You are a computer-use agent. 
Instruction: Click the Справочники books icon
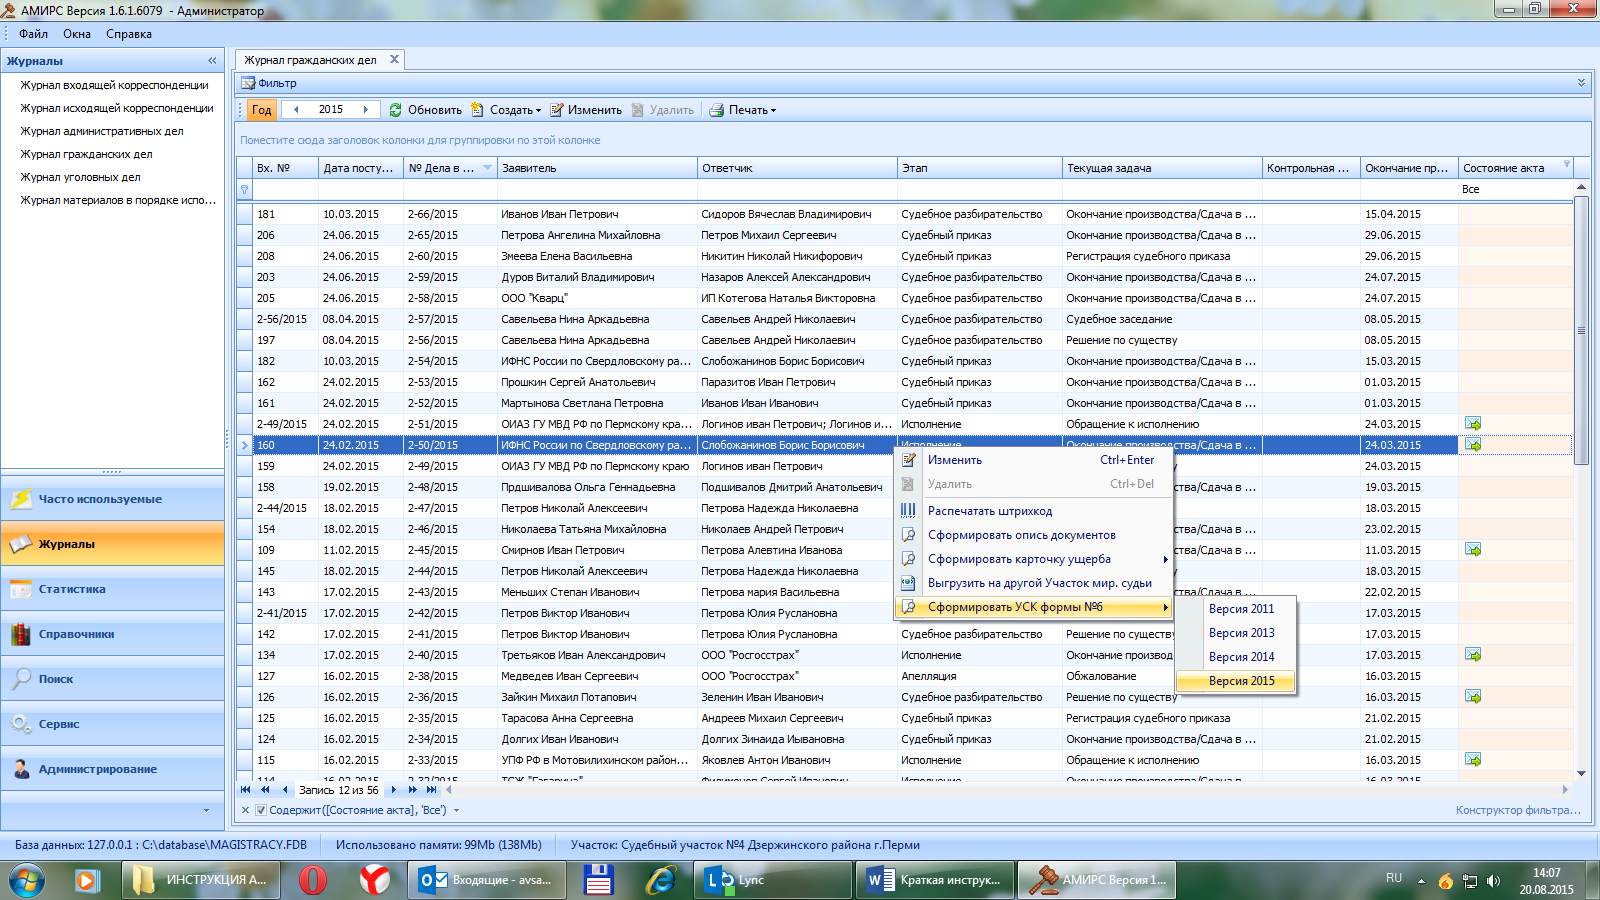(x=21, y=634)
